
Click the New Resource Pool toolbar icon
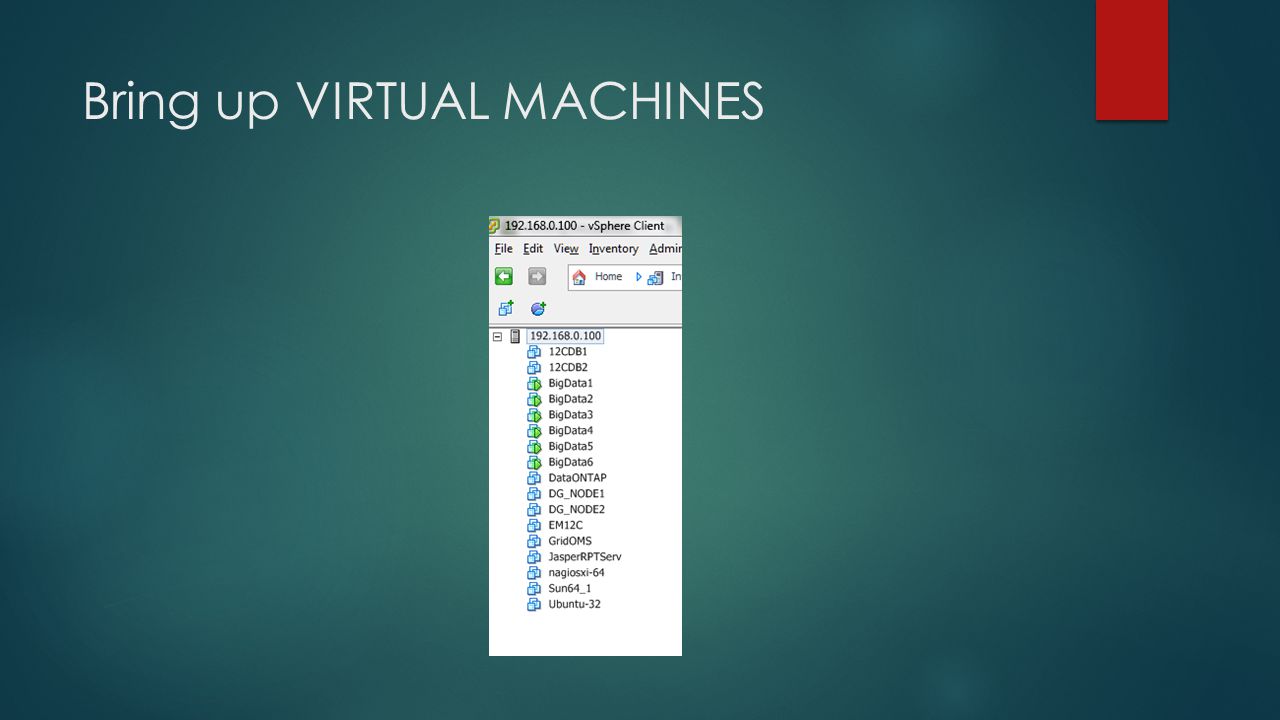(538, 309)
